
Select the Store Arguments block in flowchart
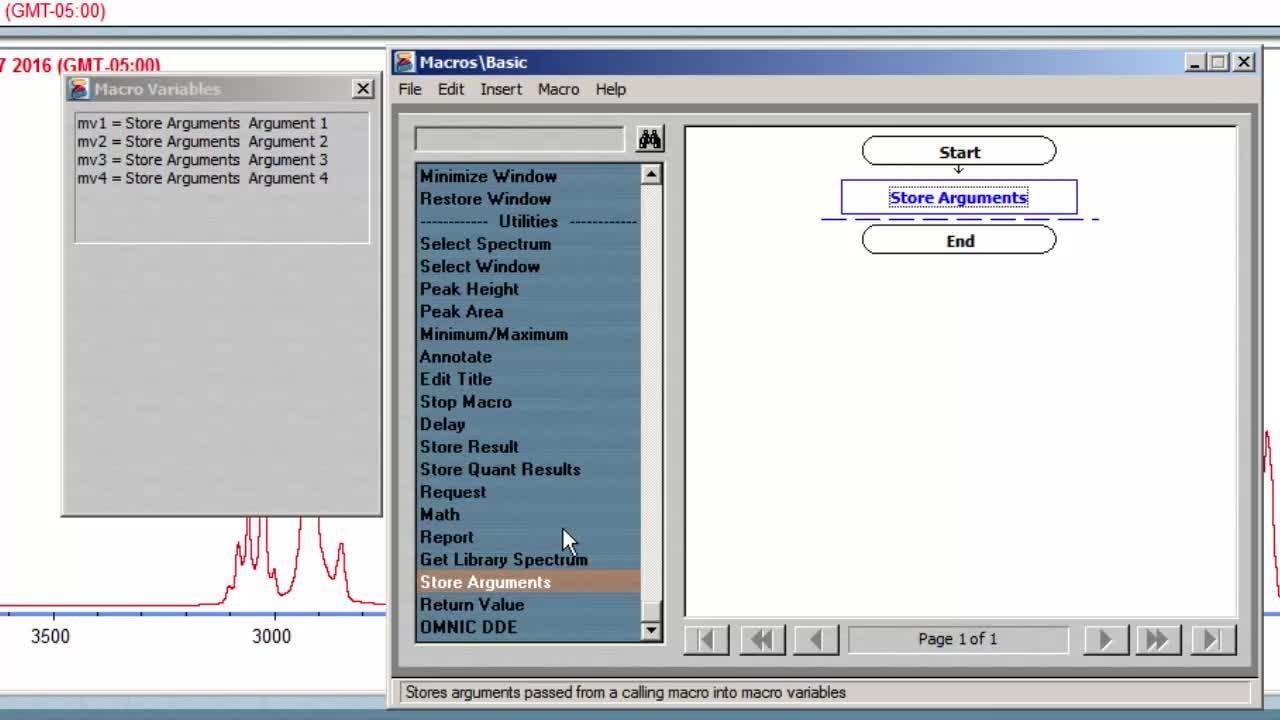[x=958, y=197]
